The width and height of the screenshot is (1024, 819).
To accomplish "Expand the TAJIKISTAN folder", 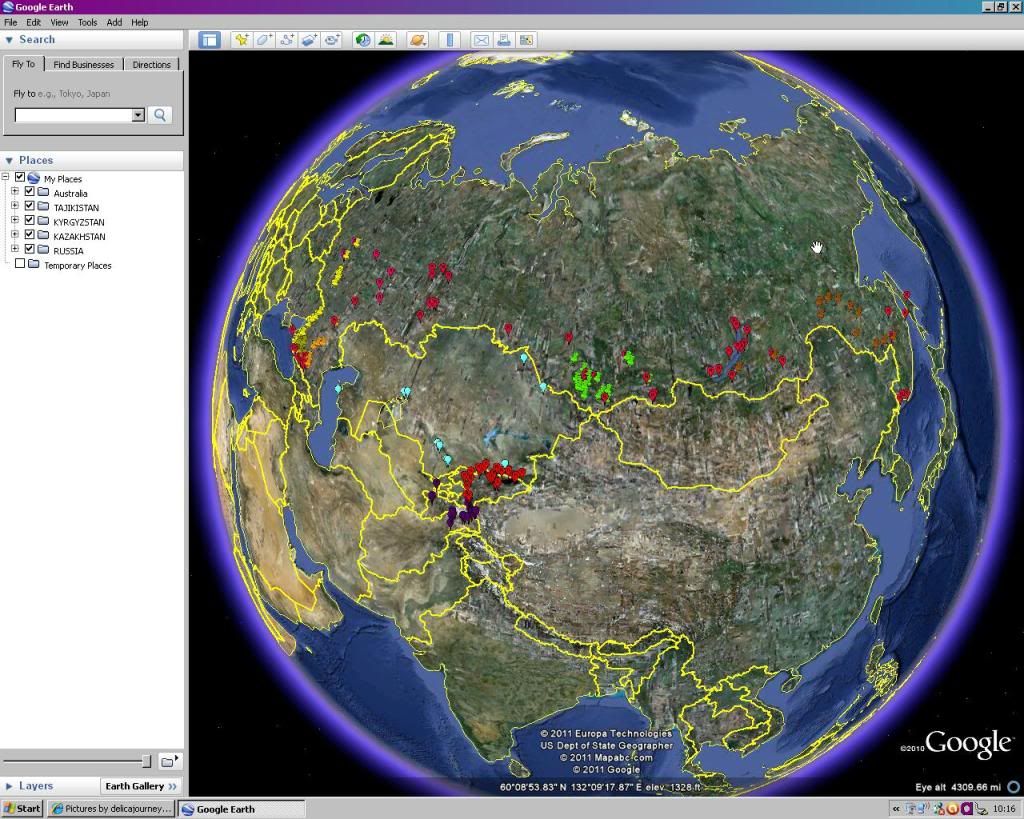I will click(x=15, y=206).
